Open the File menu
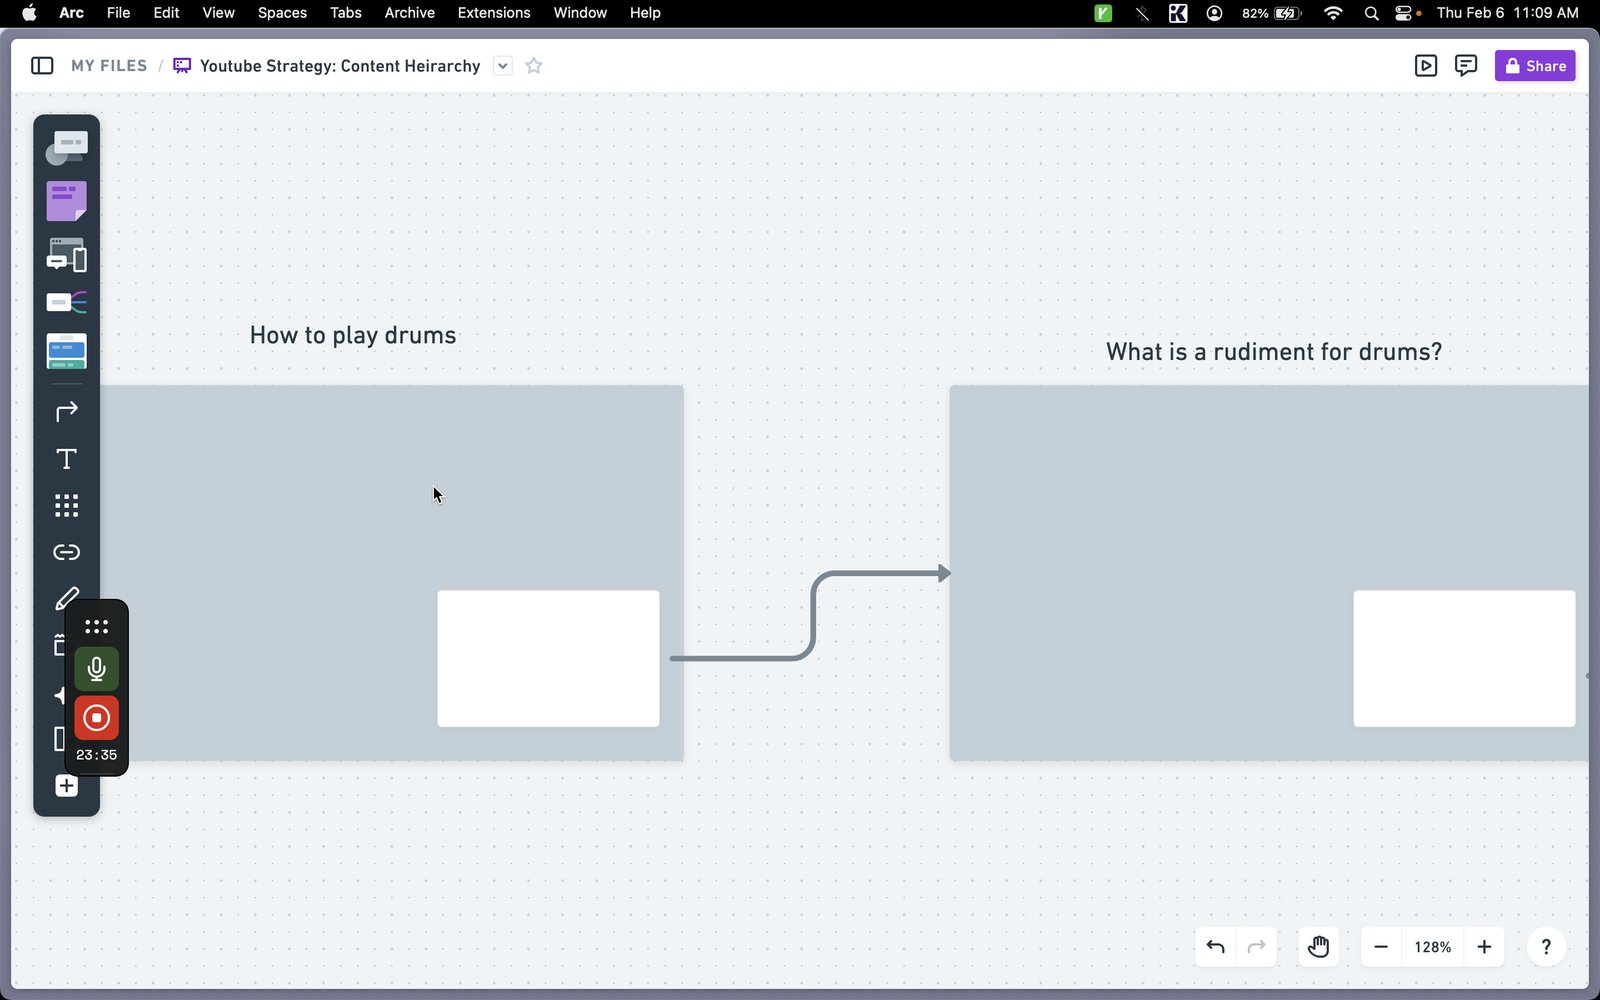1600x1000 pixels. 118,13
